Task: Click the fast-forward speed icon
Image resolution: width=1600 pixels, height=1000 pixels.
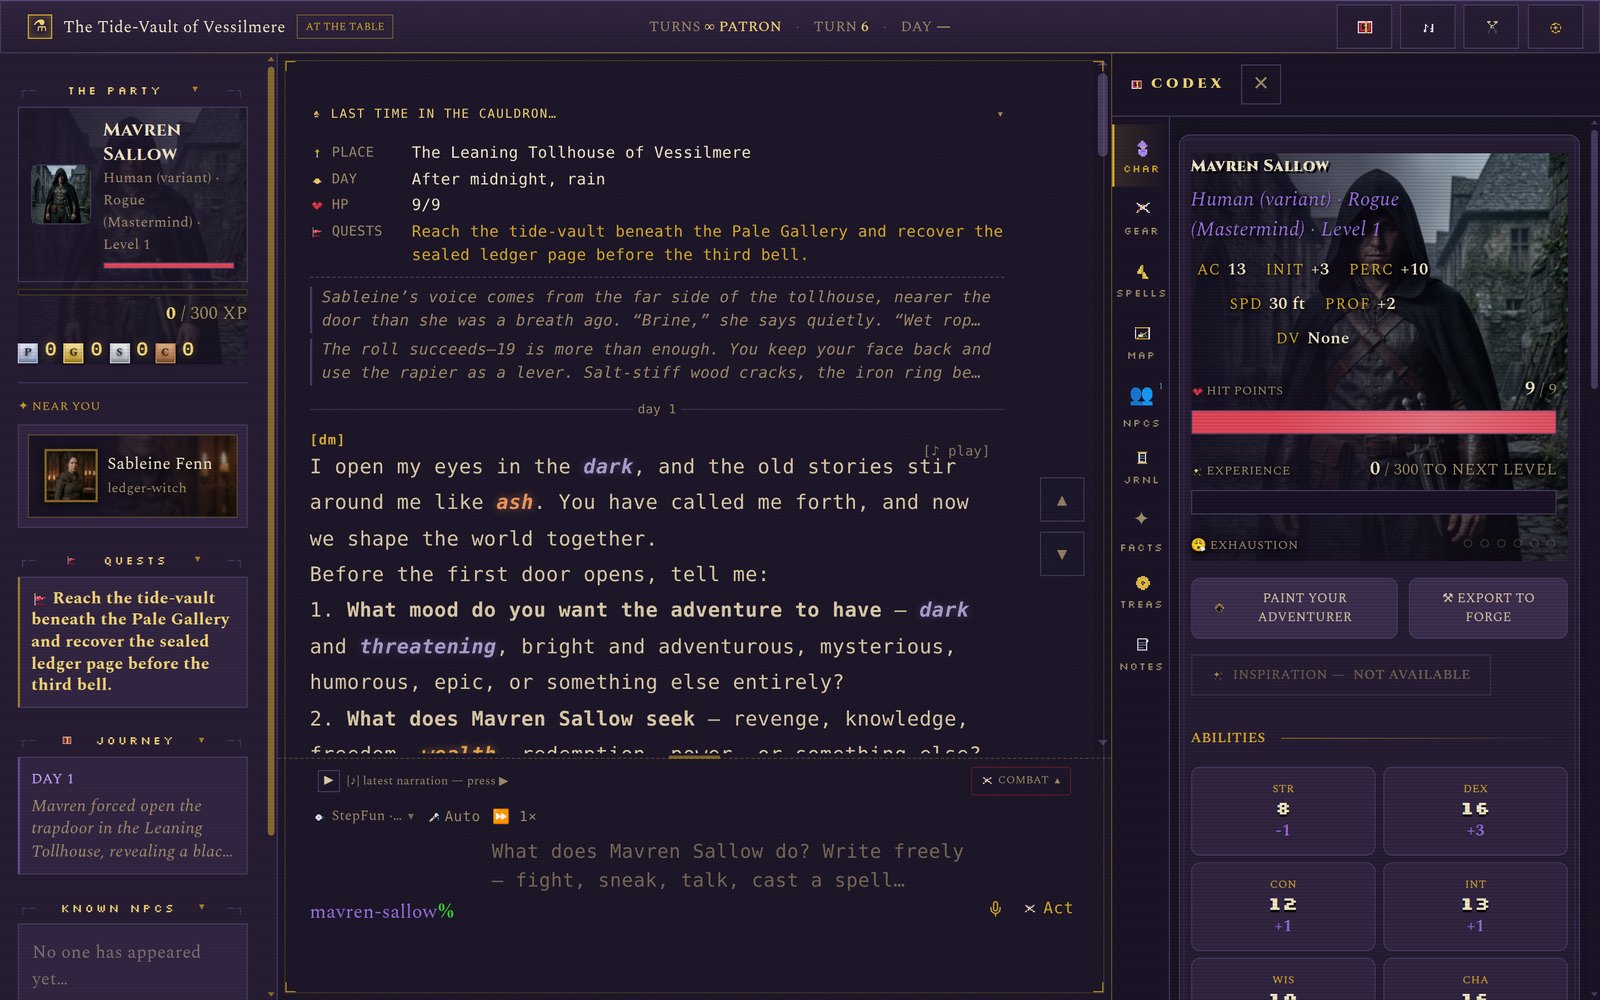Action: 501,816
